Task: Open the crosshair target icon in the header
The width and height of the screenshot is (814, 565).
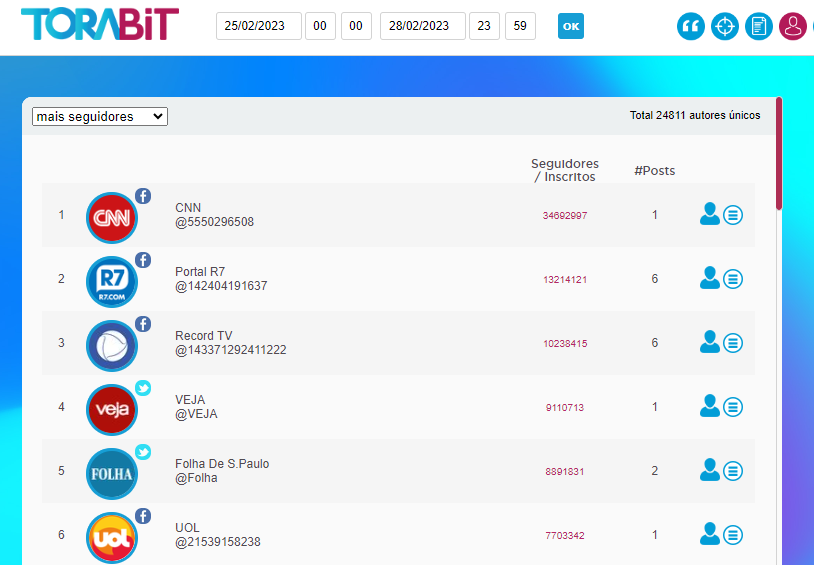Action: (x=725, y=26)
